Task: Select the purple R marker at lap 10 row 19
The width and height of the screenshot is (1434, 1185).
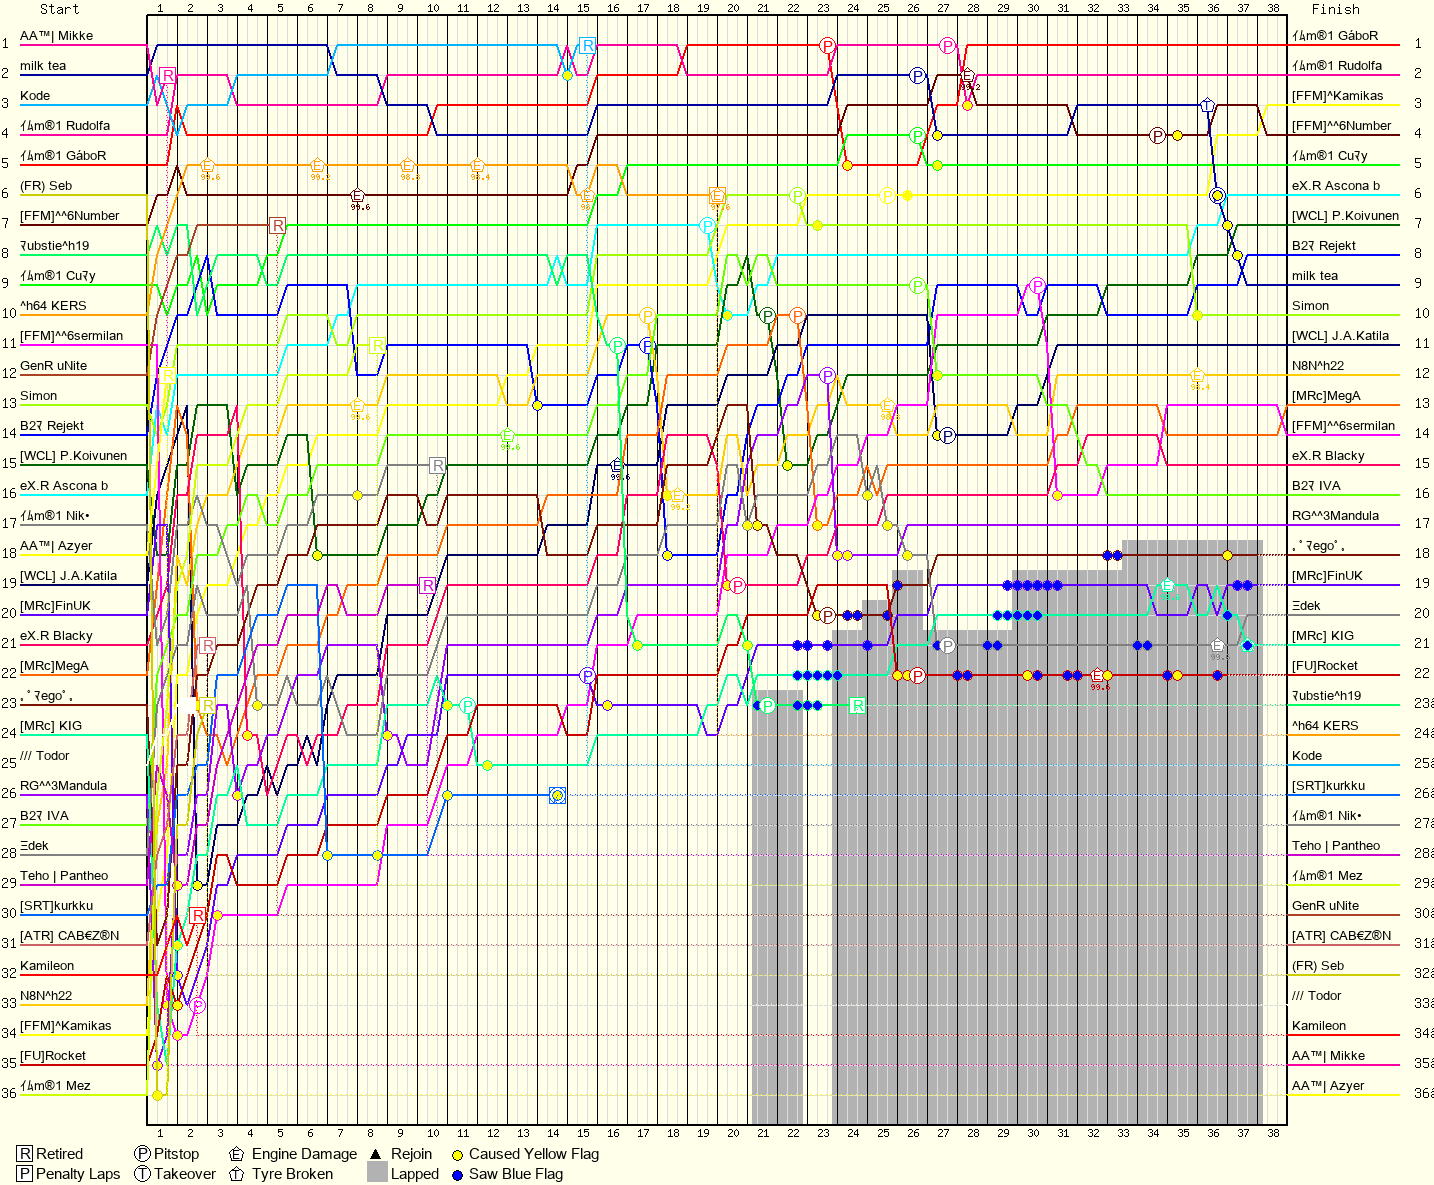Action: click(x=428, y=585)
